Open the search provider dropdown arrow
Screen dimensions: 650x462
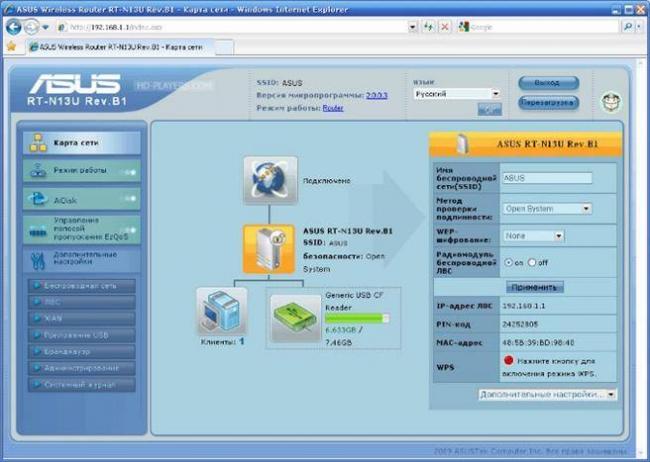pos(639,27)
